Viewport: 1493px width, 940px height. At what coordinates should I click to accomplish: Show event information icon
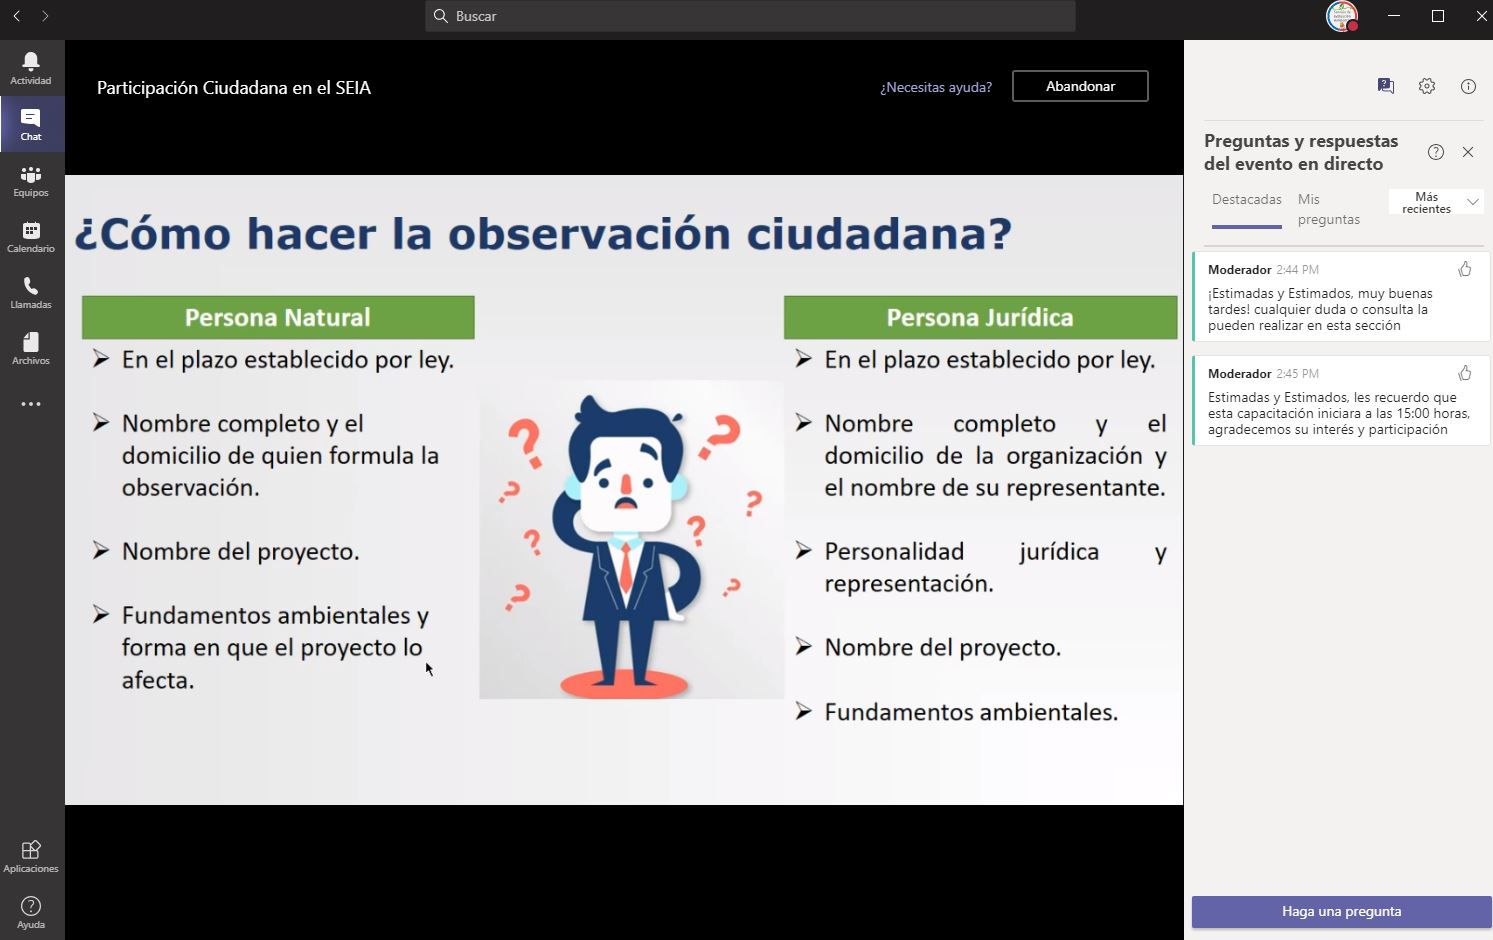tap(1468, 86)
